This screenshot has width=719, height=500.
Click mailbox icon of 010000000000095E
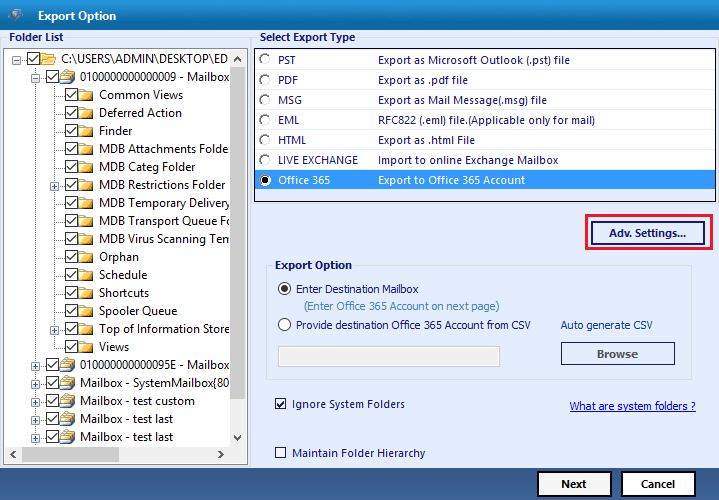tap(67, 365)
